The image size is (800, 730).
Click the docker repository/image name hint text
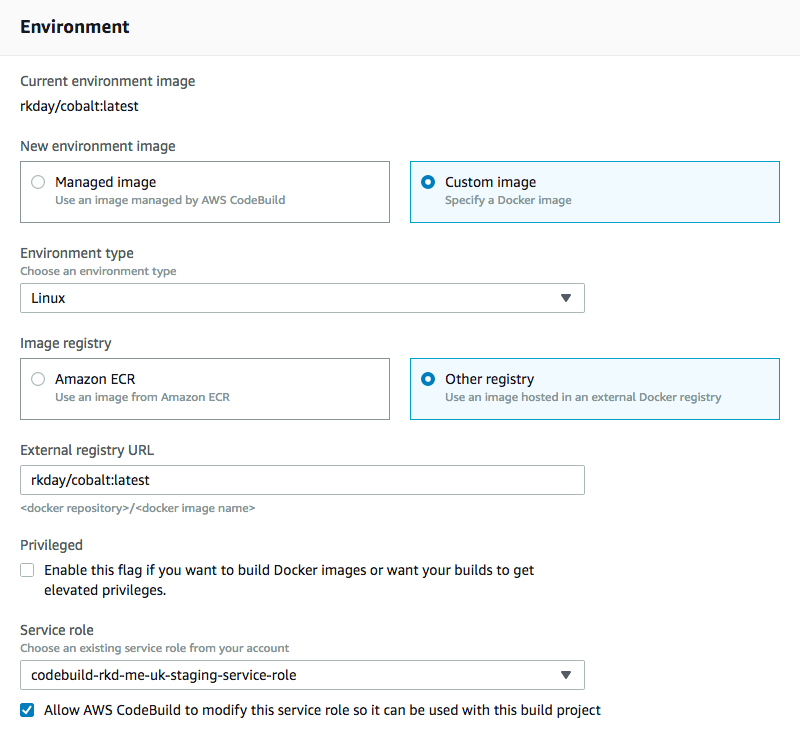pyautogui.click(x=138, y=508)
